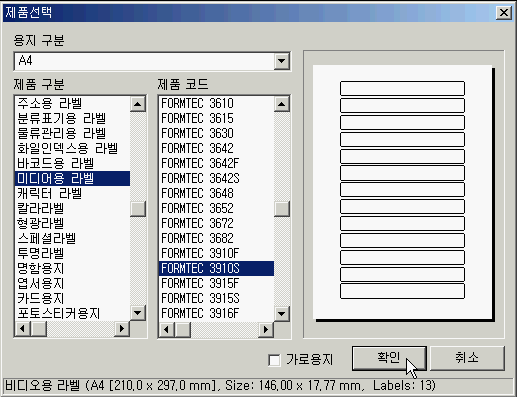Select 화일인덱스용 라벨 category
The width and height of the screenshot is (517, 397).
coord(72,148)
